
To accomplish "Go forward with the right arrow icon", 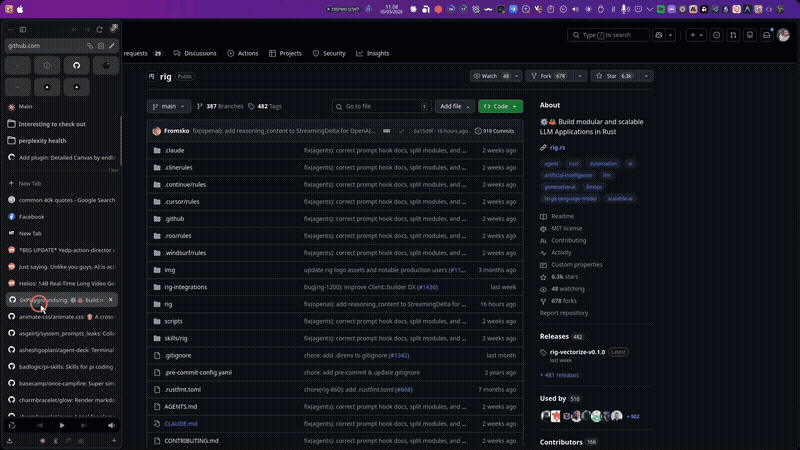I will (87, 30).
